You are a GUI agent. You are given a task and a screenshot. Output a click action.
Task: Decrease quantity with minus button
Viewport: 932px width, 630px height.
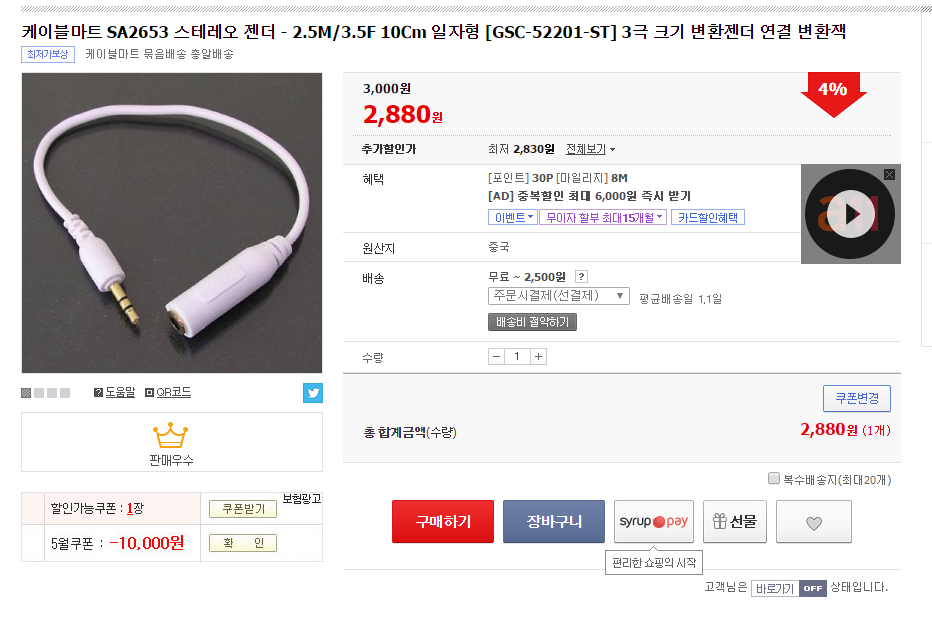point(496,357)
